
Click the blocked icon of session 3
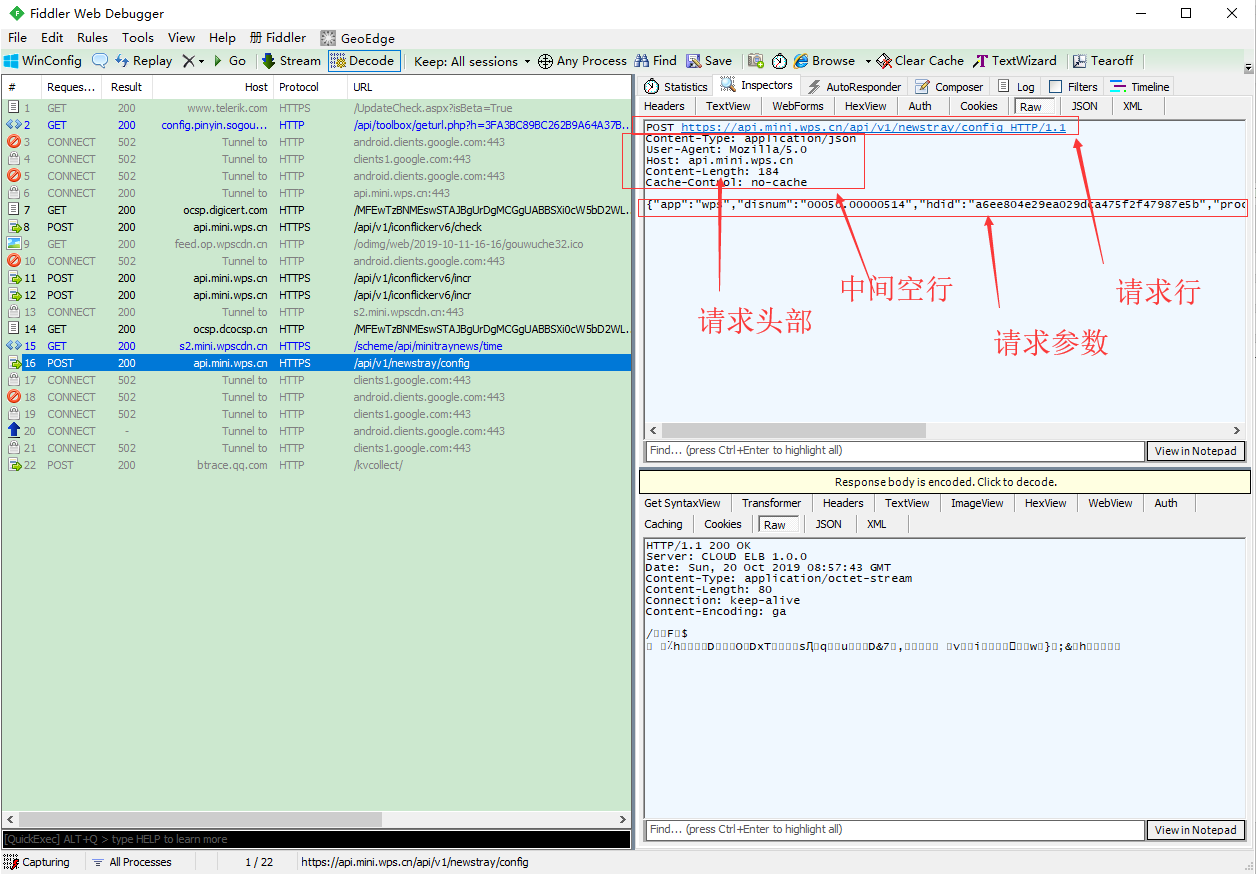point(14,142)
